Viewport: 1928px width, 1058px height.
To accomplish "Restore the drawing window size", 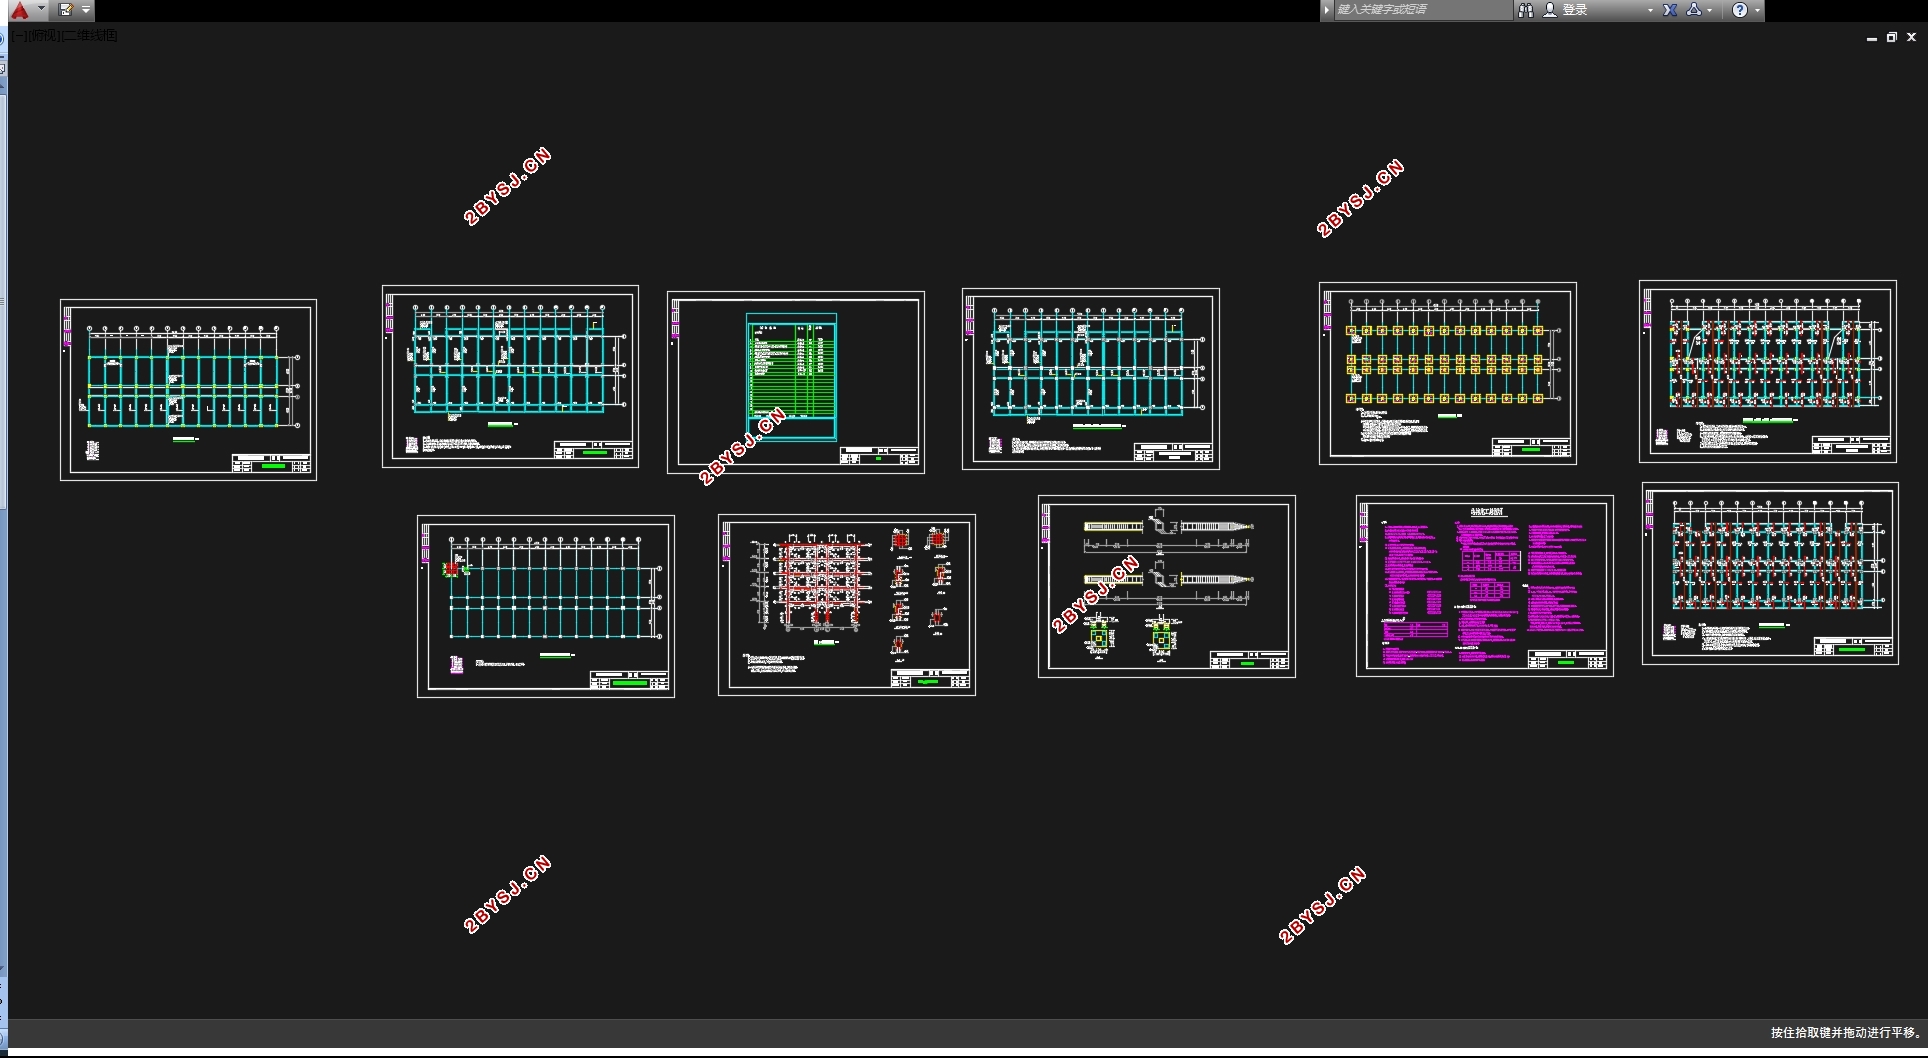I will (1891, 37).
